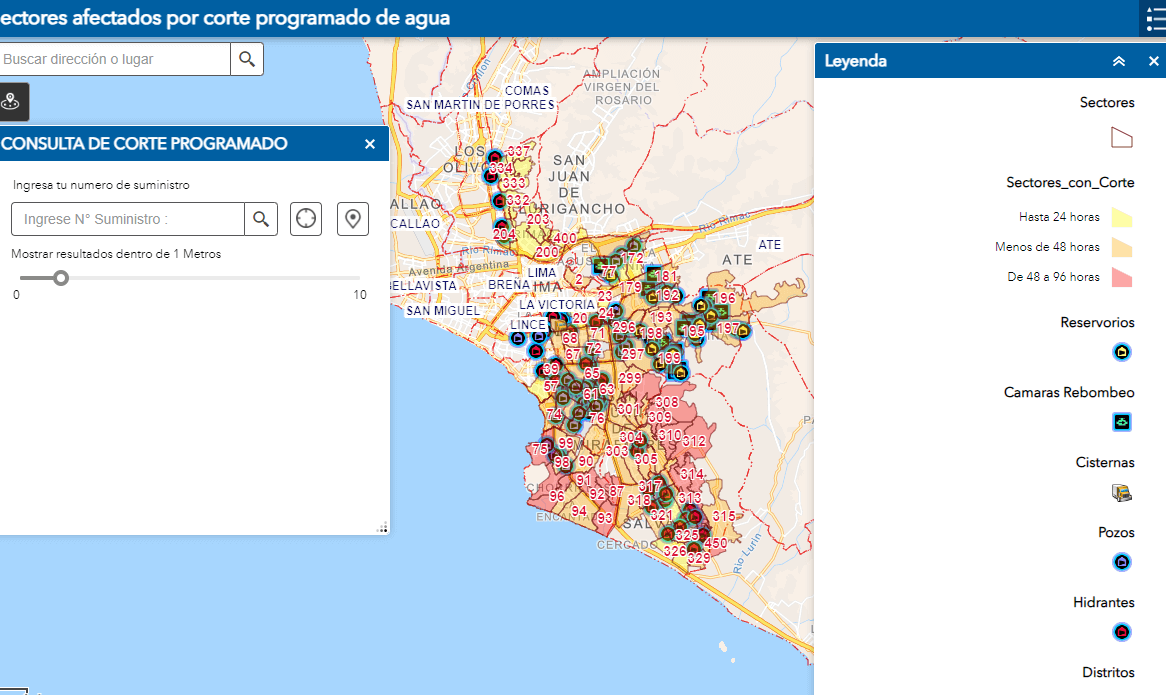
Task: Click the crosshair locate button
Action: pyautogui.click(x=306, y=219)
